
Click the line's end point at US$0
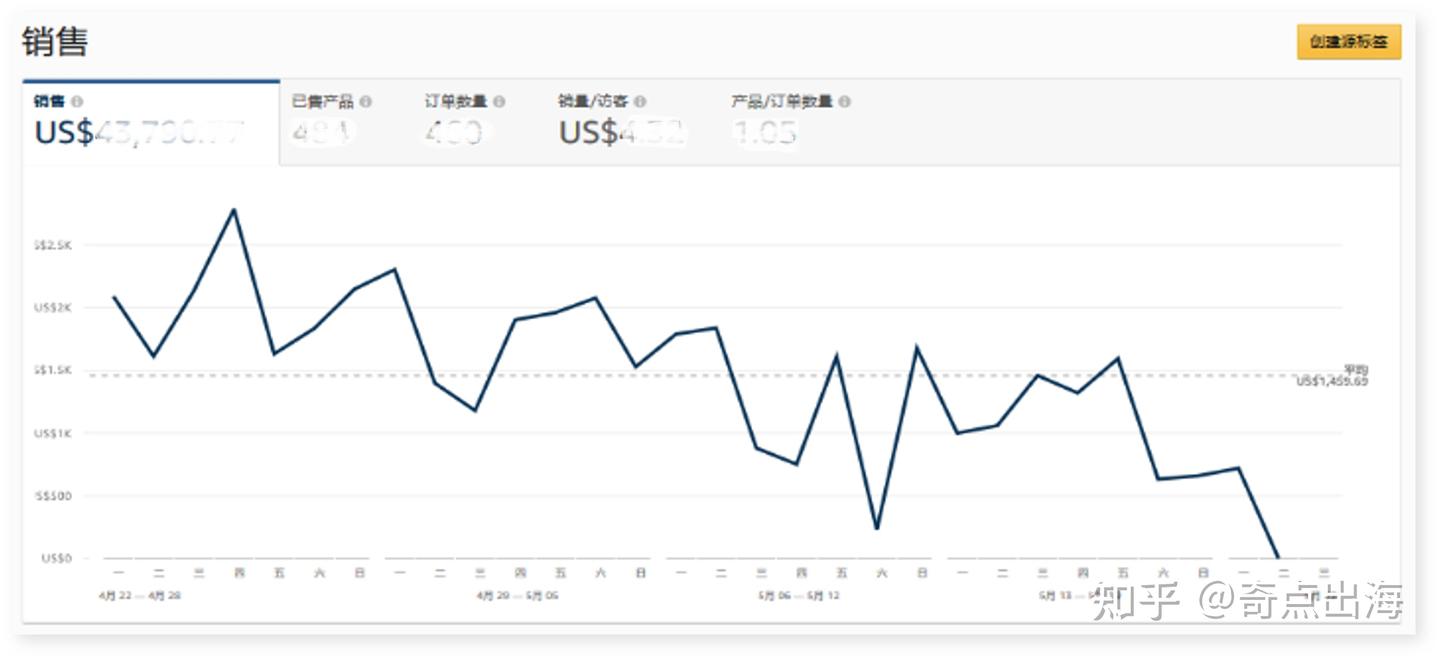tap(1279, 557)
